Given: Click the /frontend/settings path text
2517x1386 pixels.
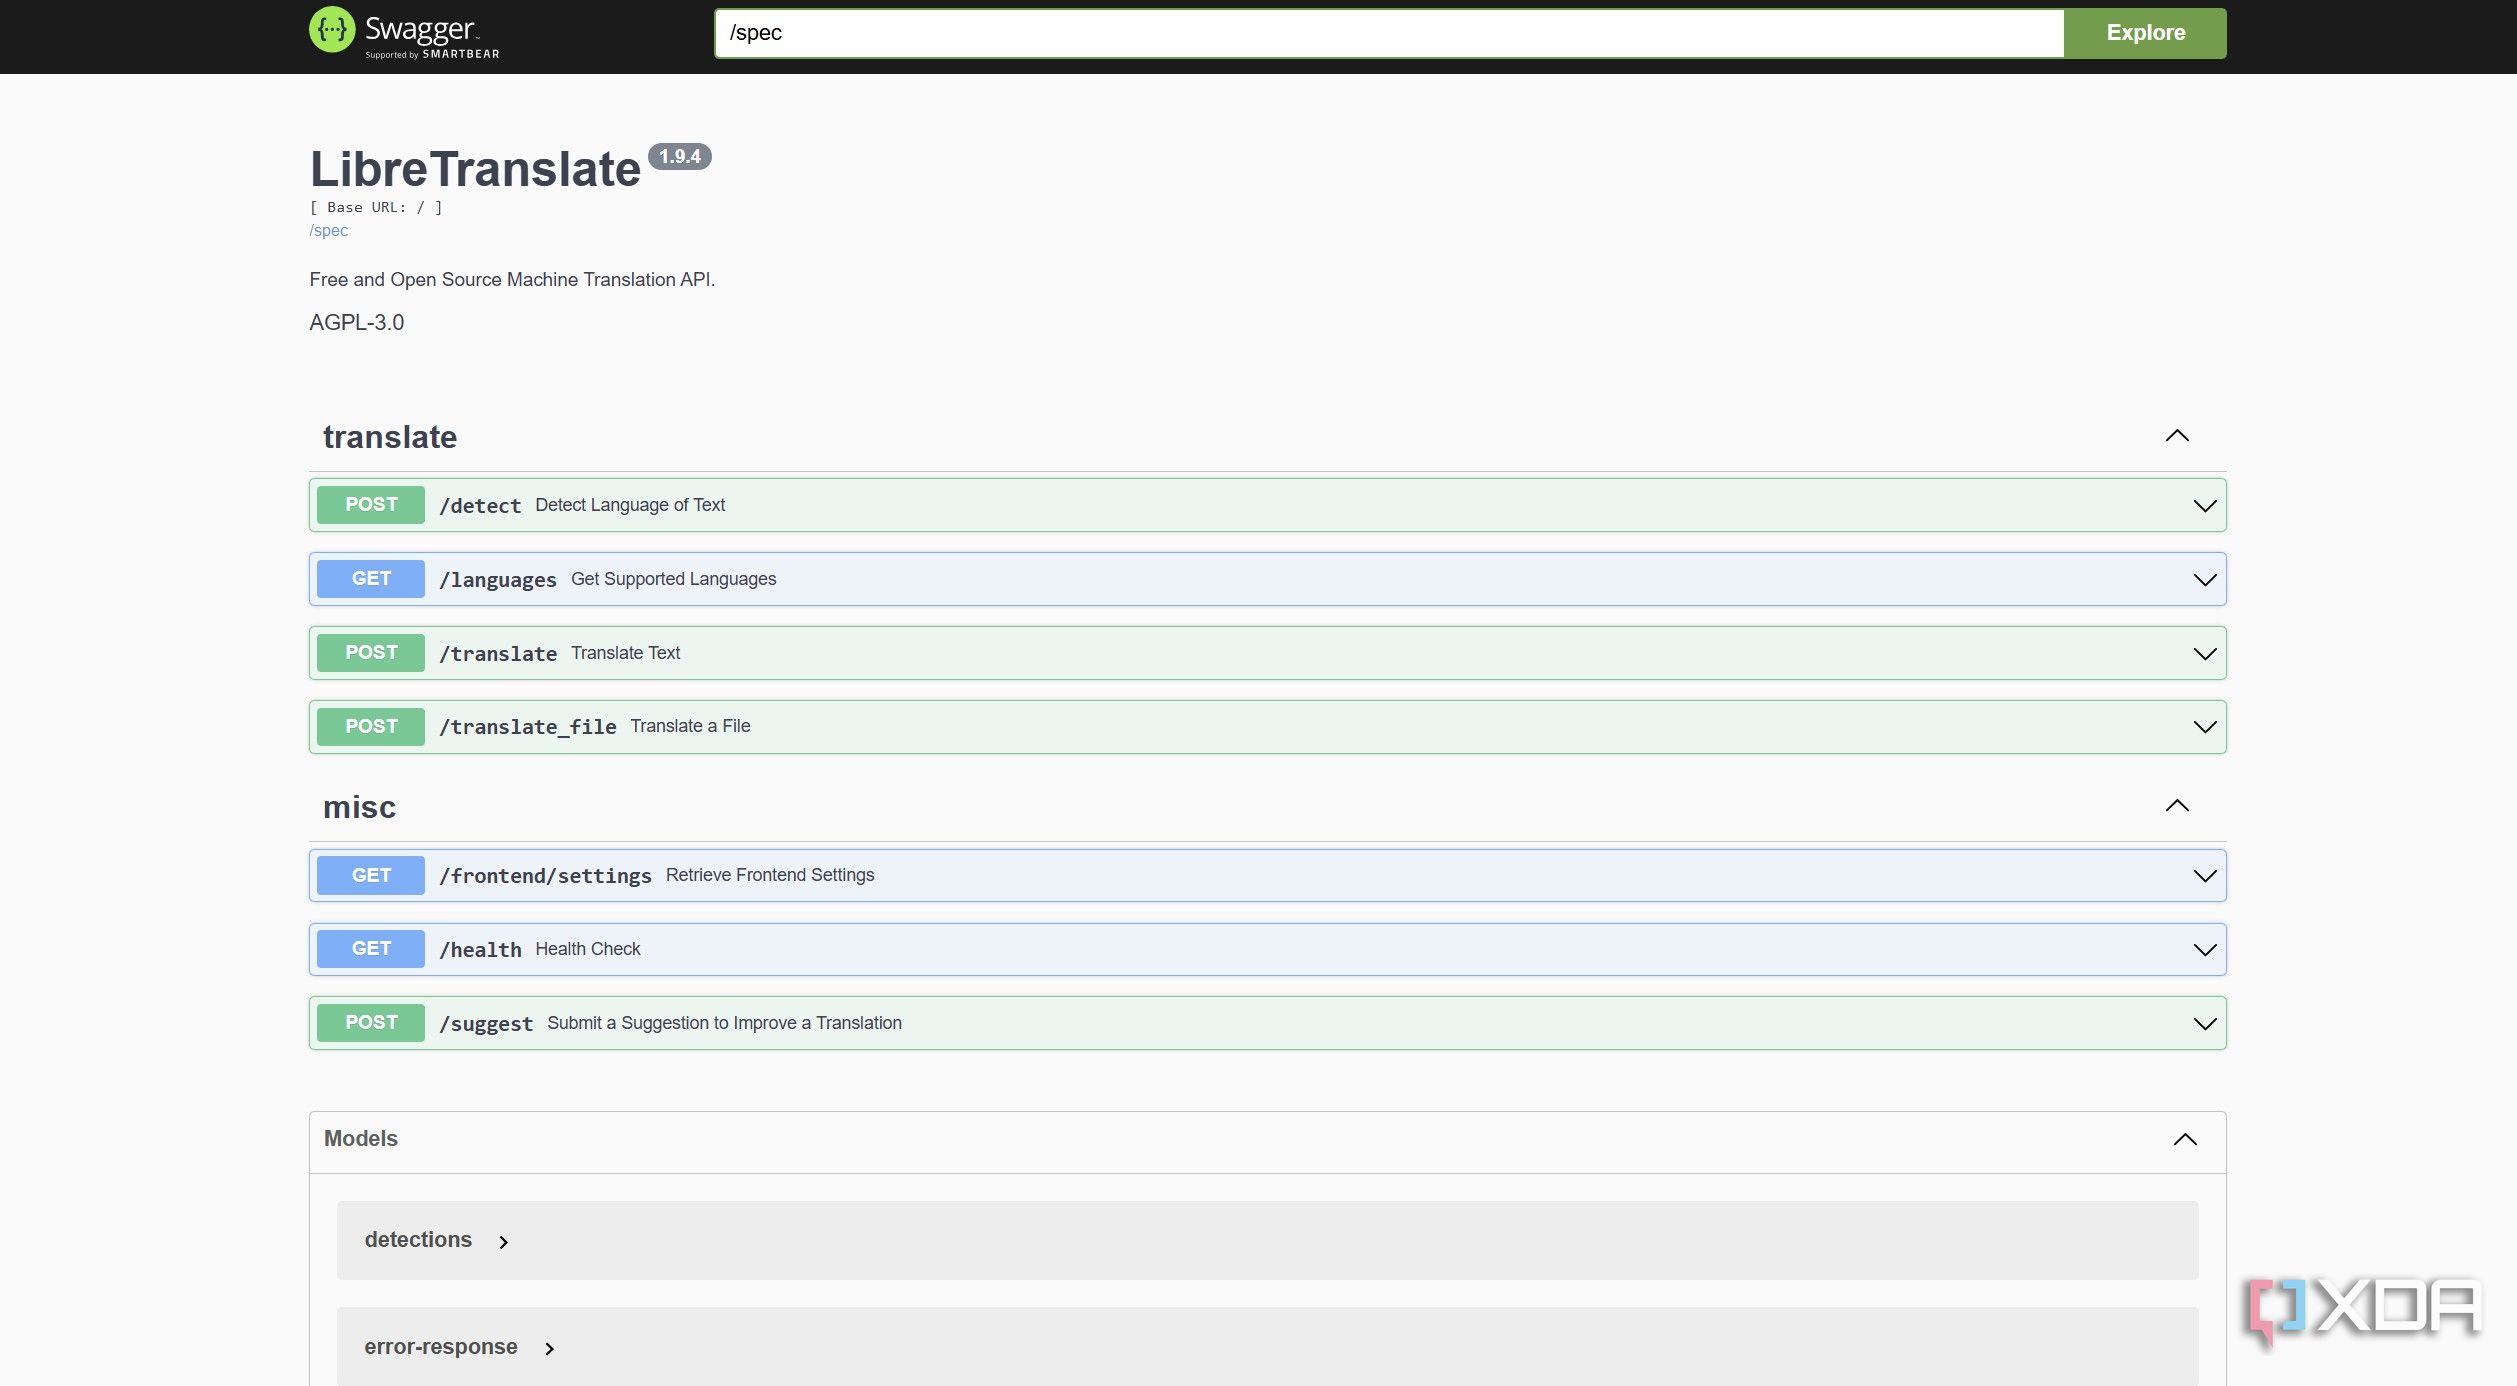Looking at the screenshot, I should [x=545, y=876].
